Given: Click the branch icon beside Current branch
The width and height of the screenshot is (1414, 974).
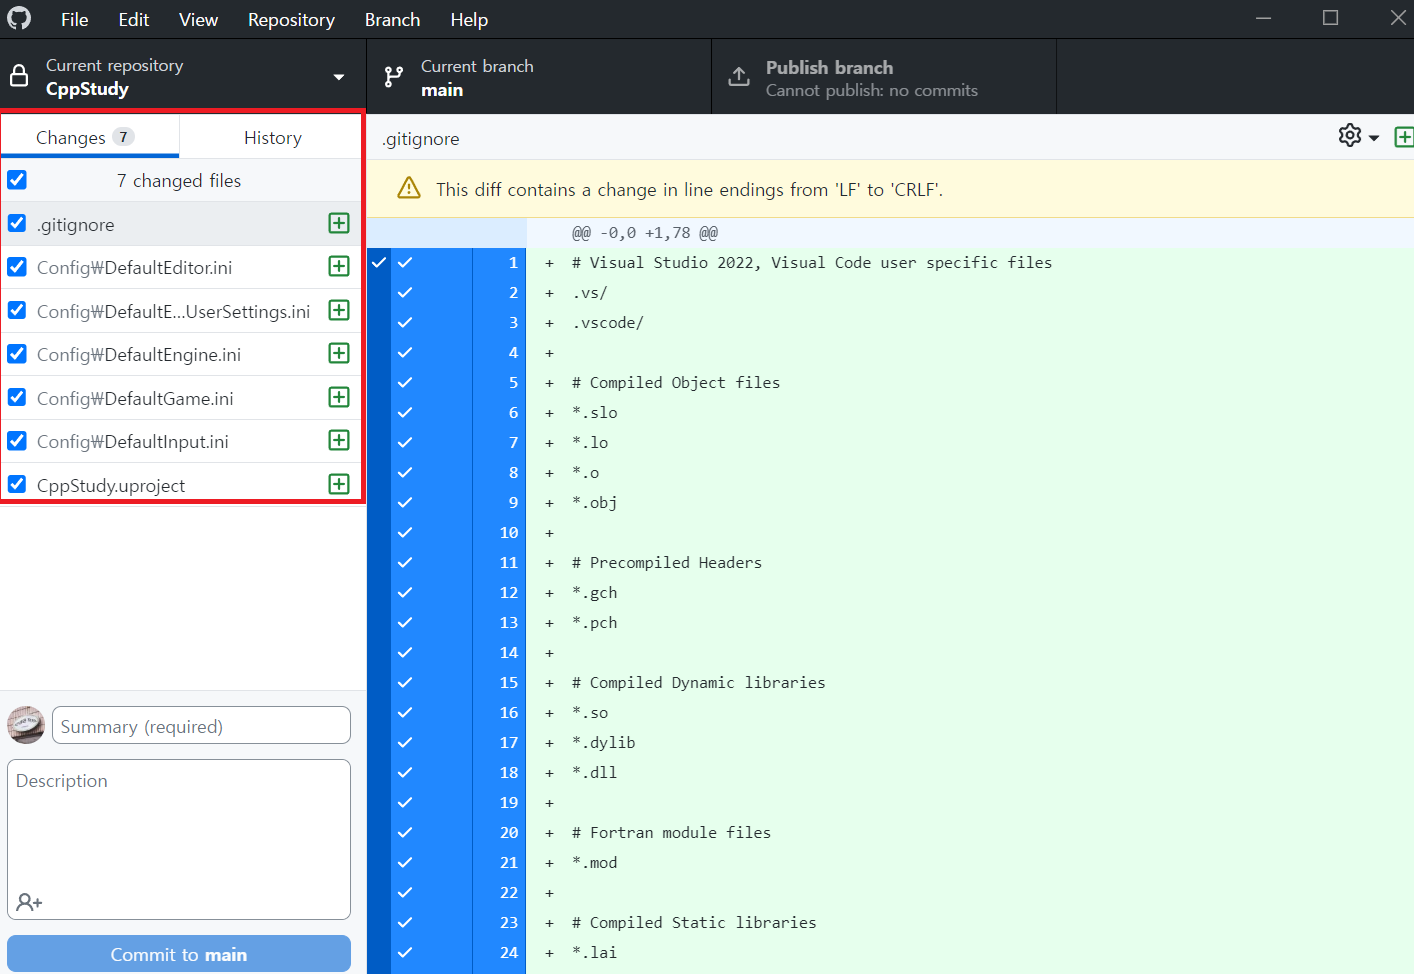Looking at the screenshot, I should [394, 77].
